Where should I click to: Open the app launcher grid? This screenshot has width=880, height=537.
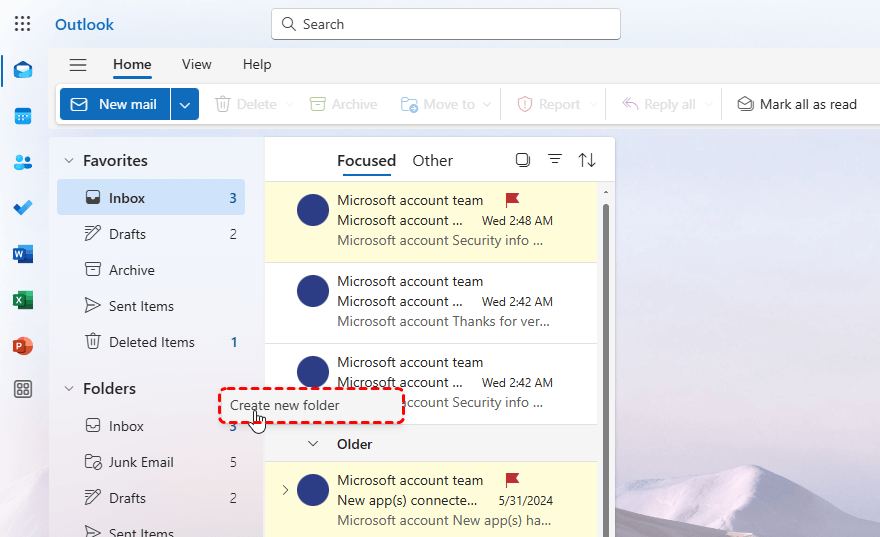point(22,24)
